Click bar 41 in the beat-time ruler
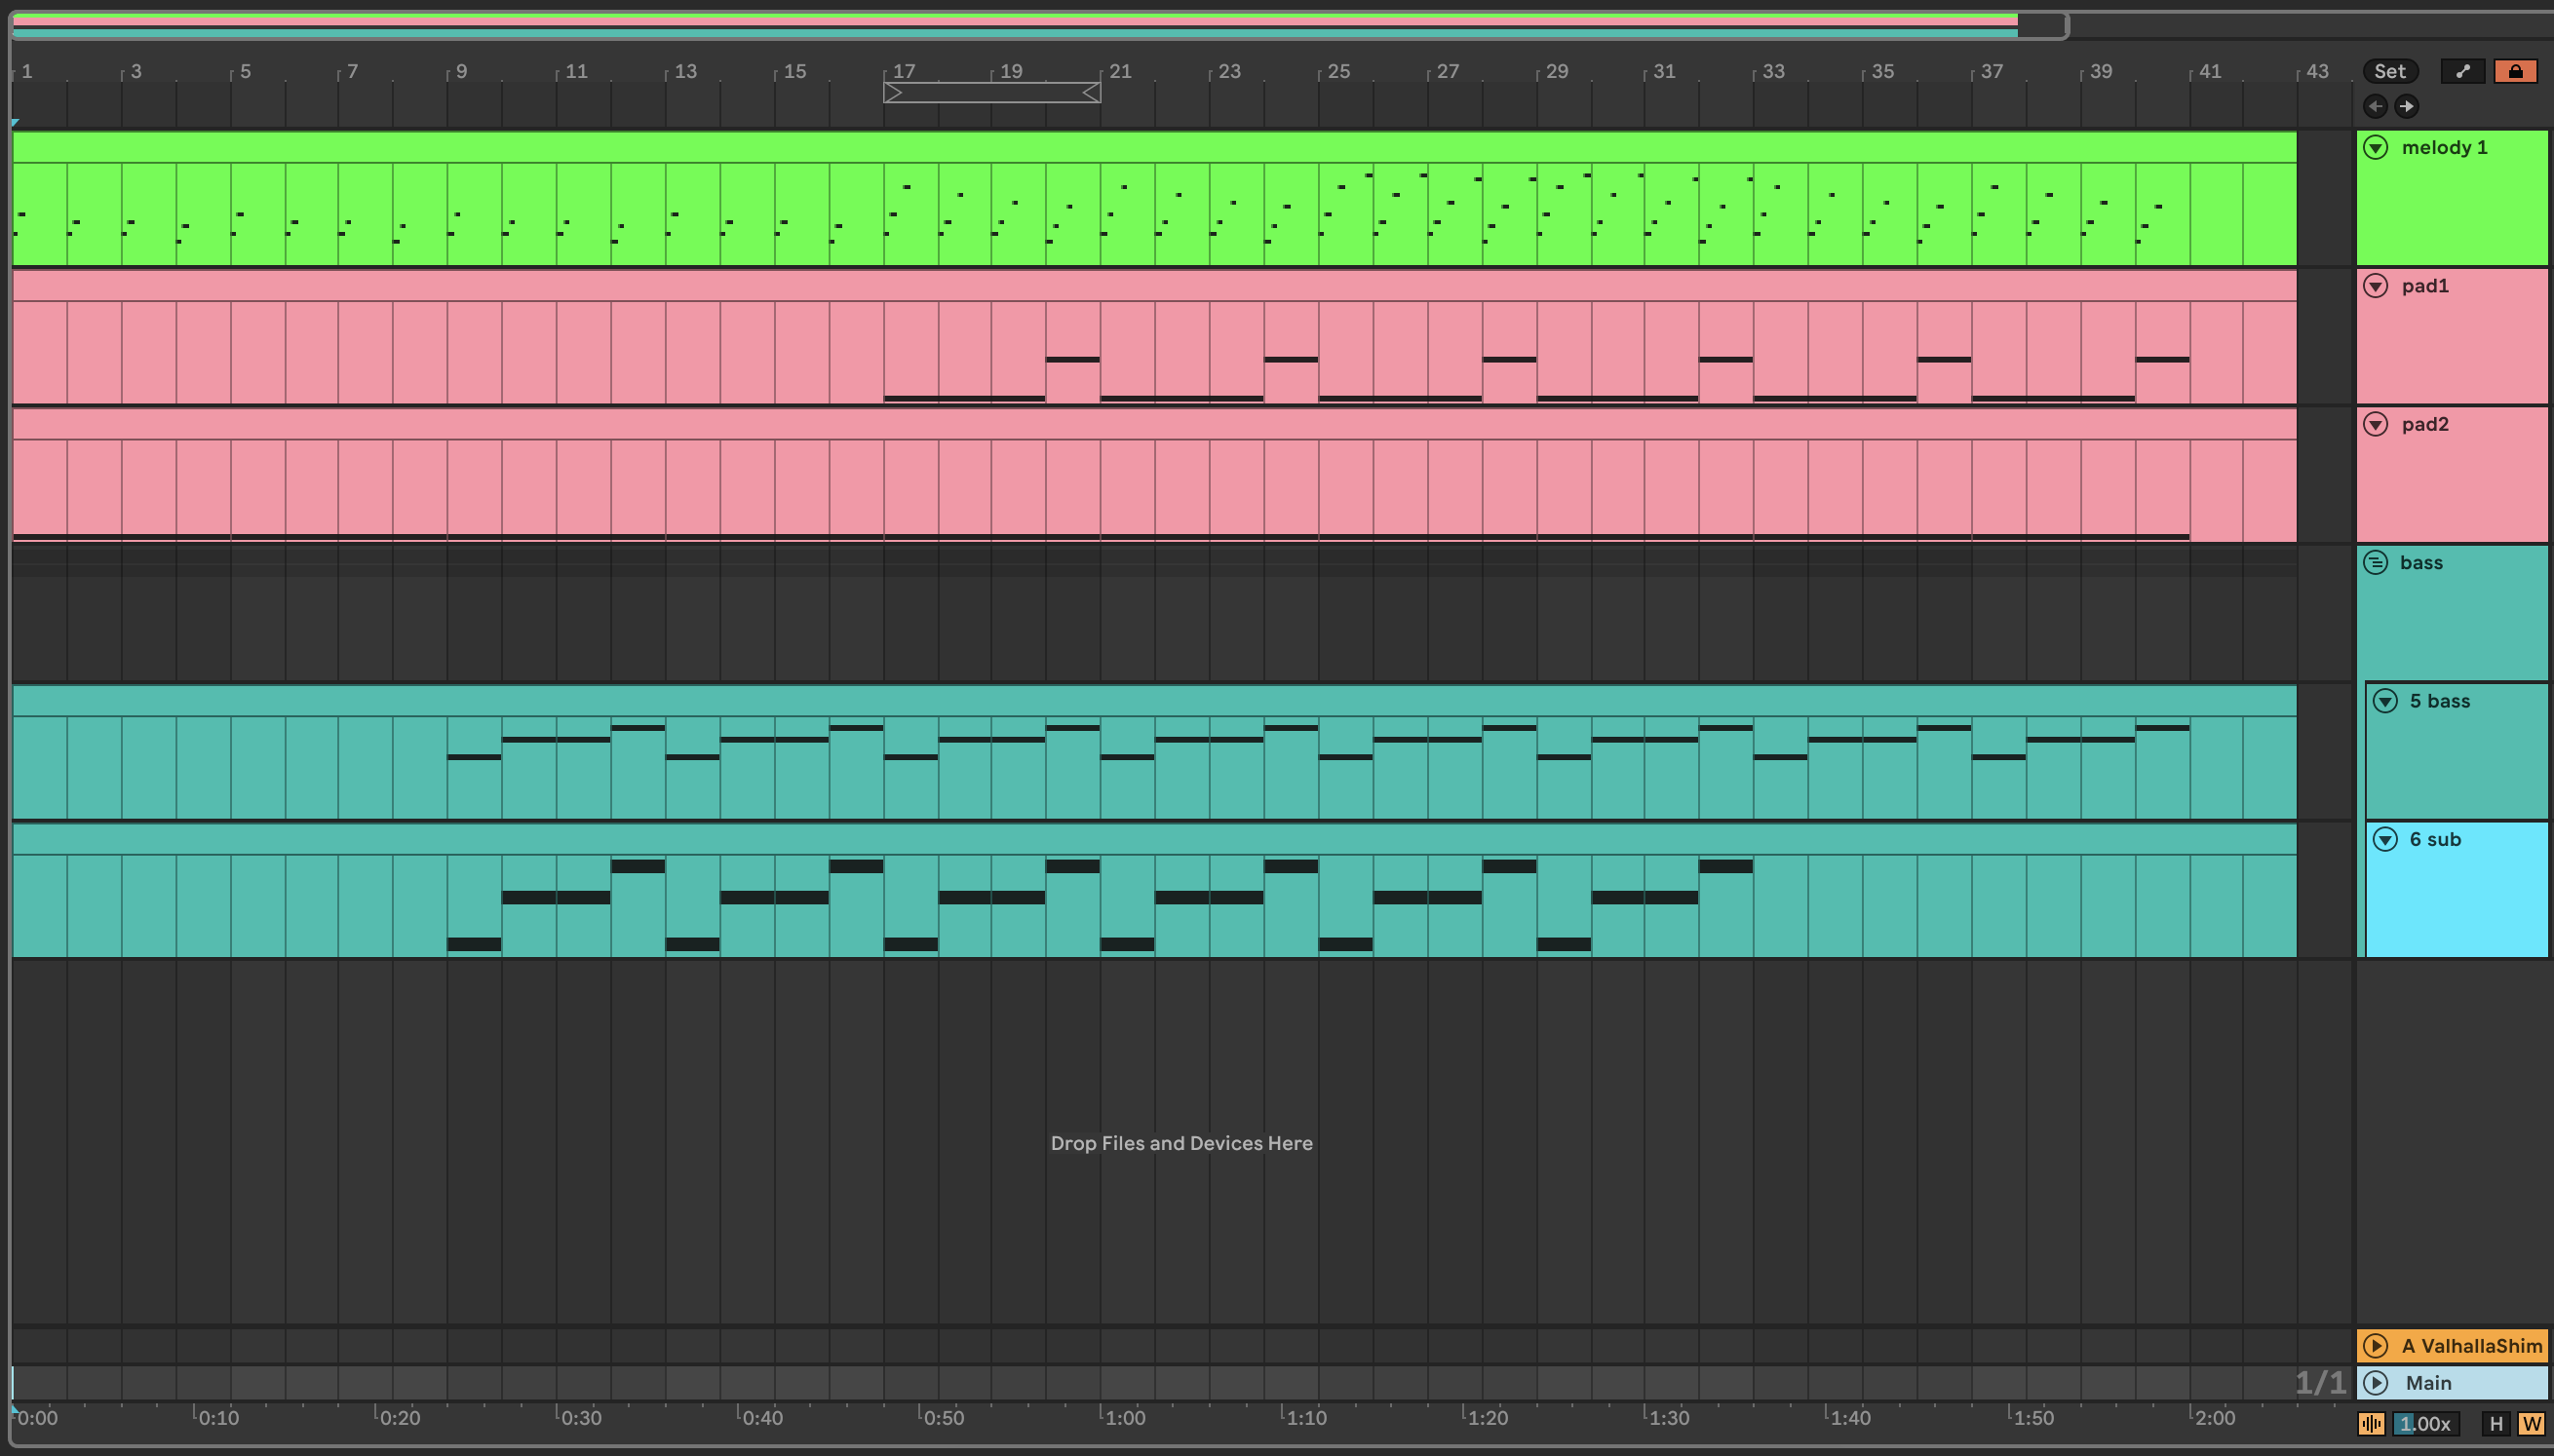 [x=2209, y=71]
